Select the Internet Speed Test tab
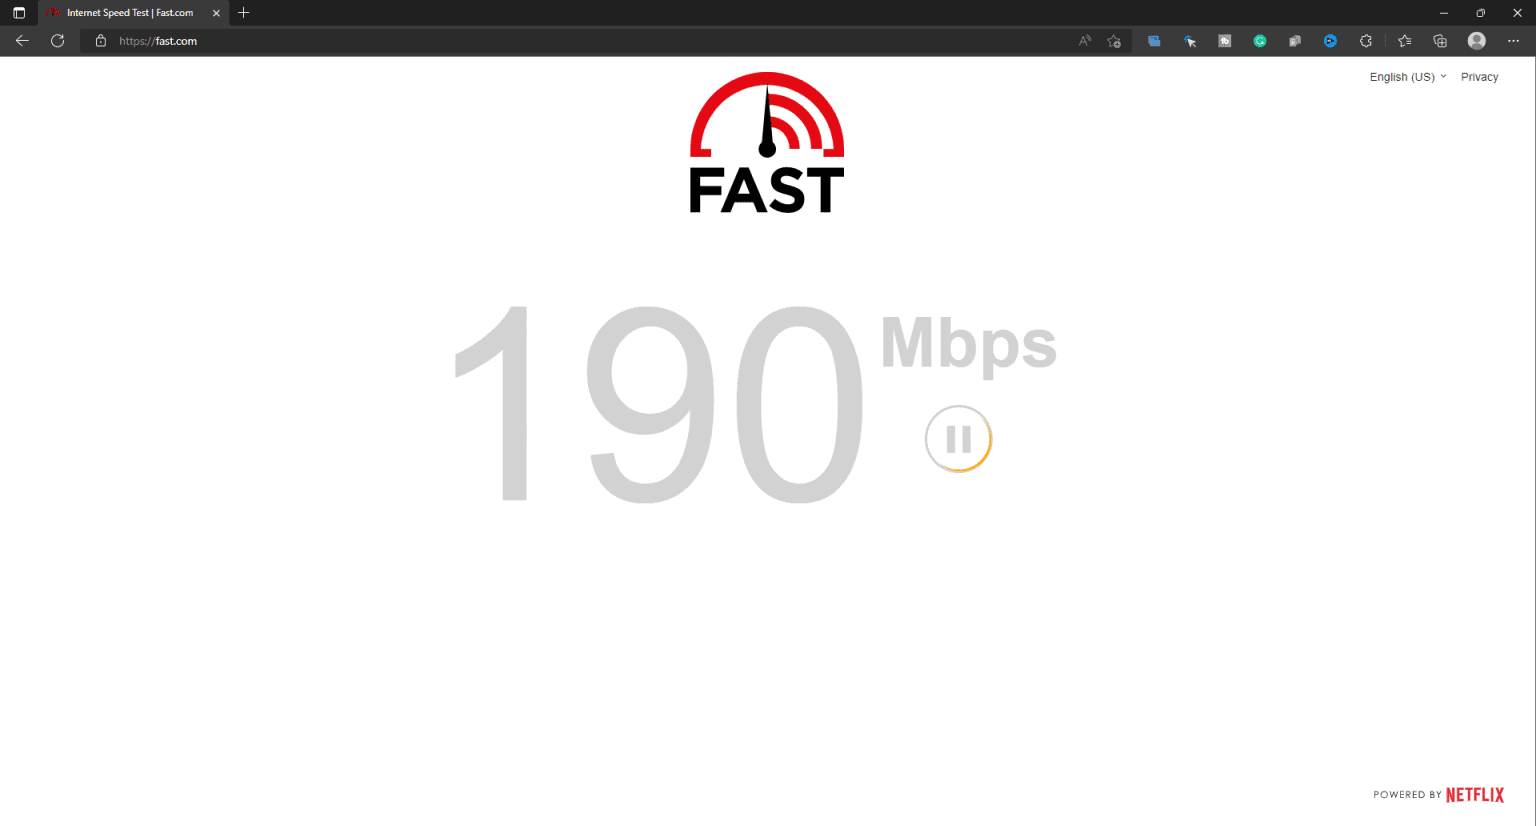The height and width of the screenshot is (826, 1536). coord(131,13)
